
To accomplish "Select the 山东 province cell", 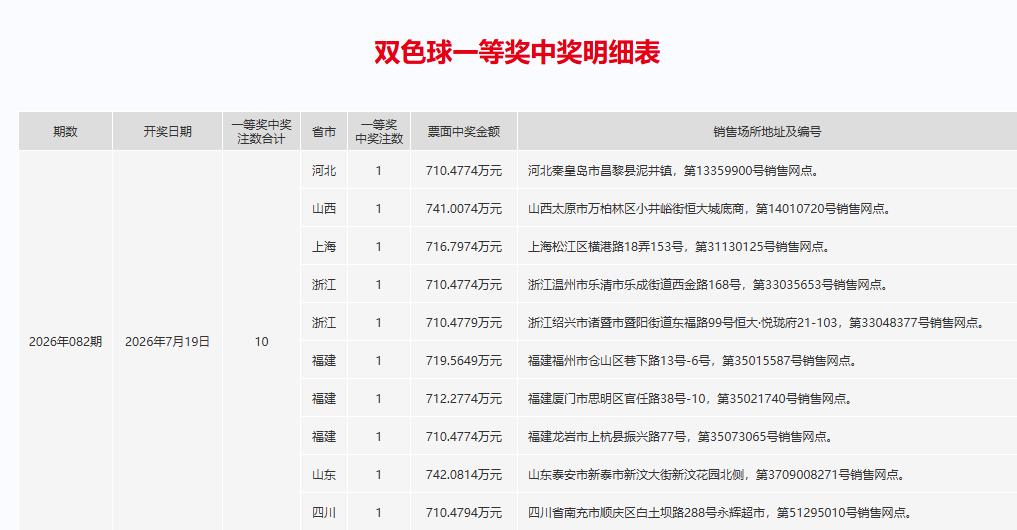I will 324,475.
